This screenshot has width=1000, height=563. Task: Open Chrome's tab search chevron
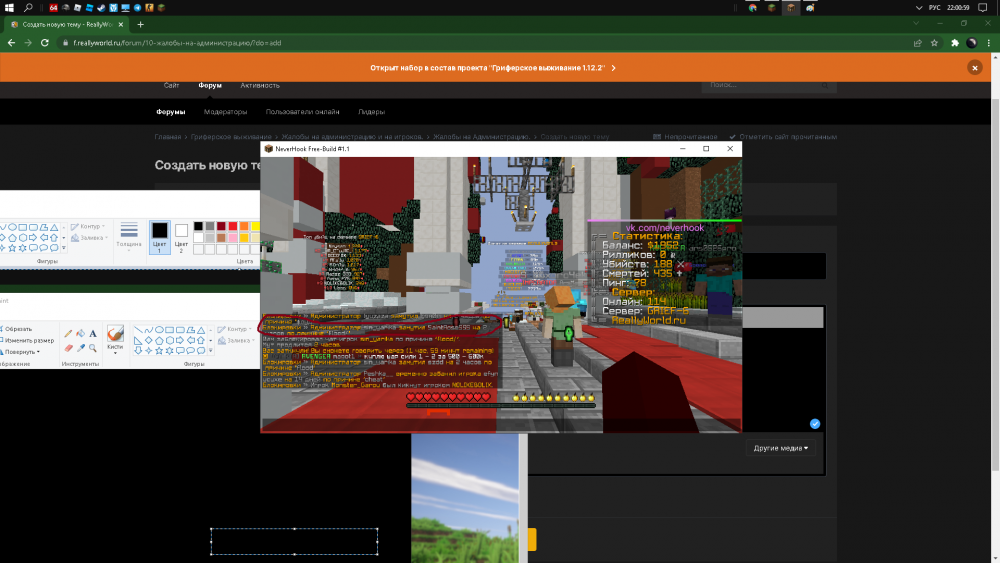[916, 24]
